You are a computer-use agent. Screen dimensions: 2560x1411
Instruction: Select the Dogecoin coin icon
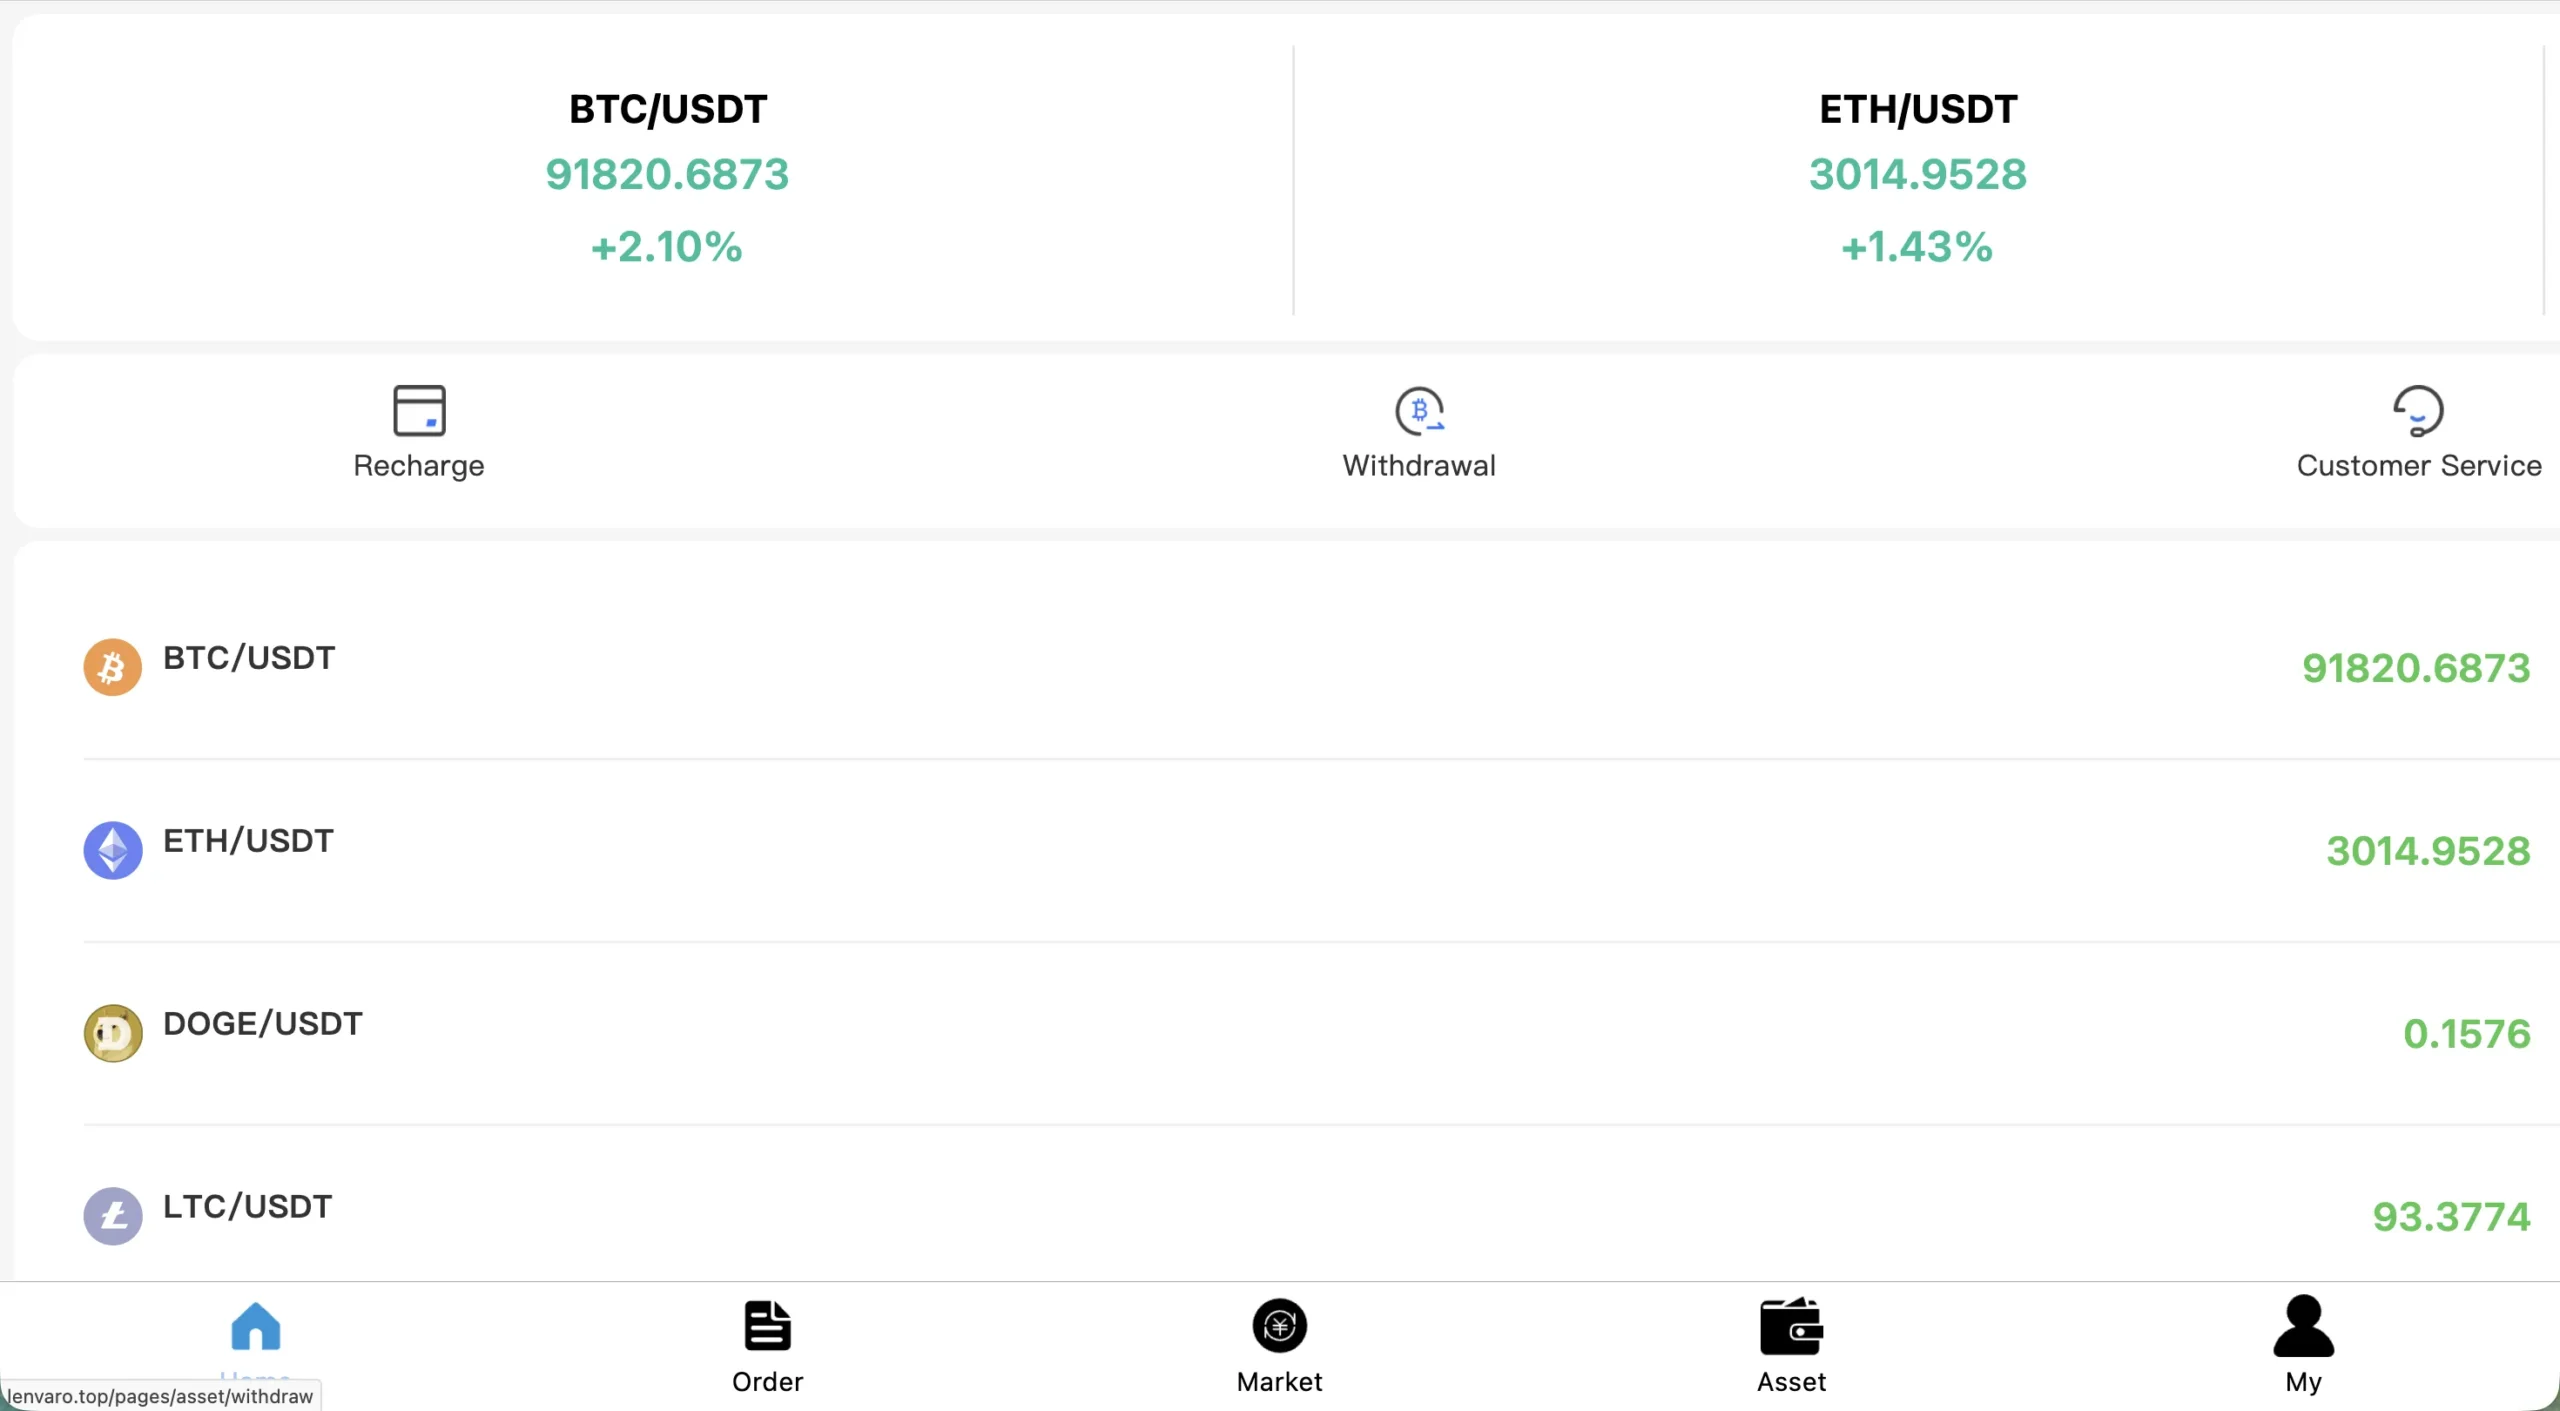[x=112, y=1033]
